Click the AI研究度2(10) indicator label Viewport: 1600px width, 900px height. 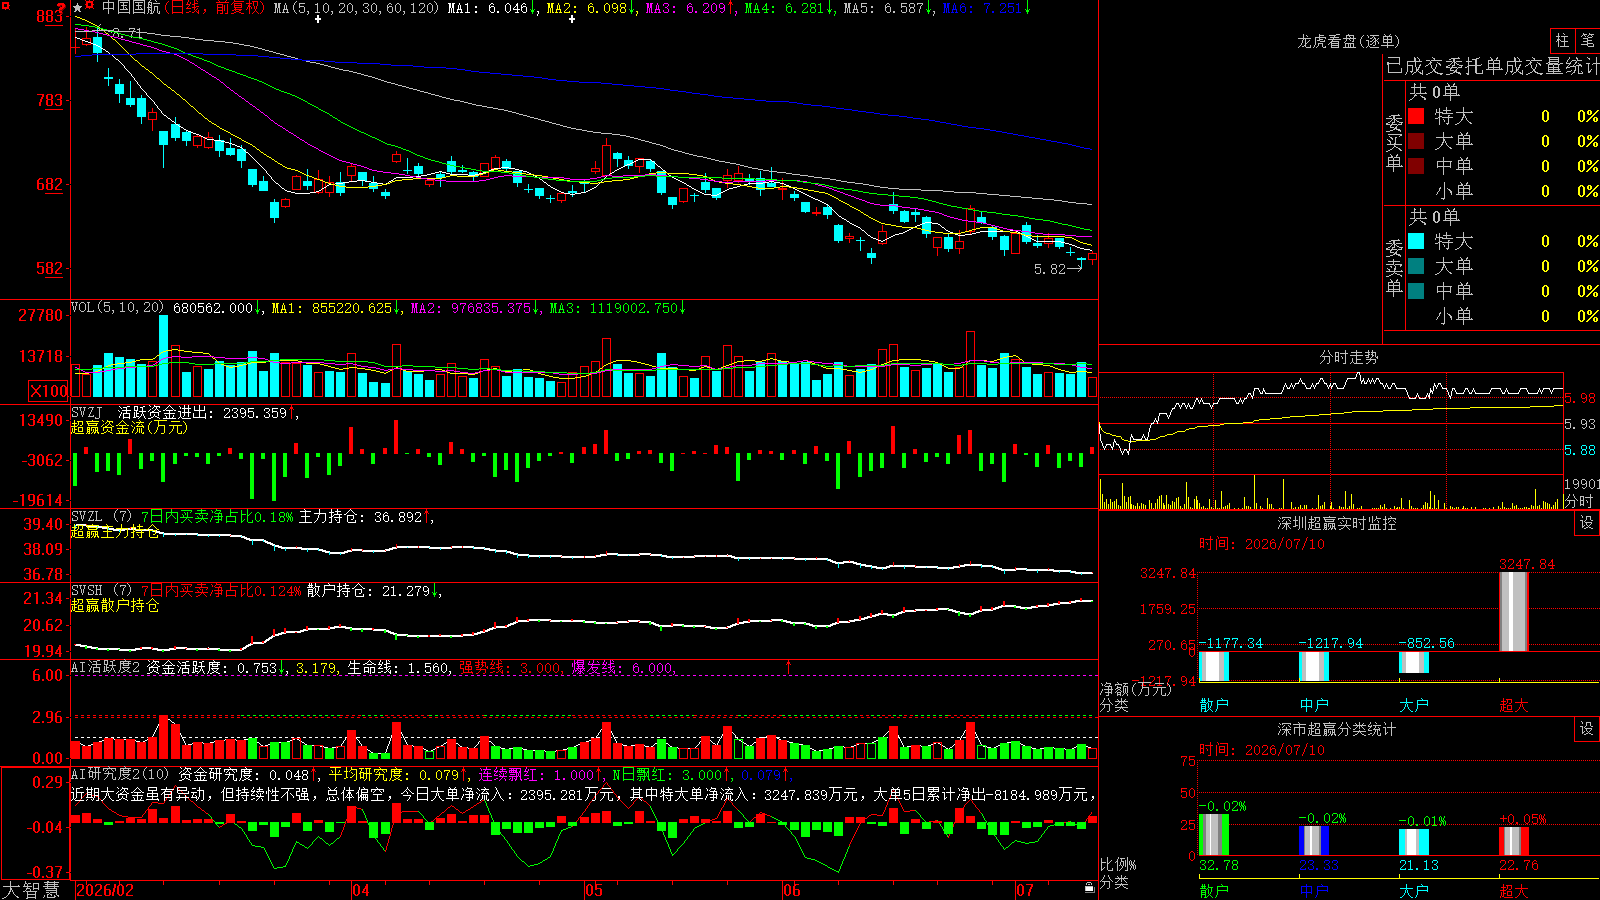coord(120,774)
